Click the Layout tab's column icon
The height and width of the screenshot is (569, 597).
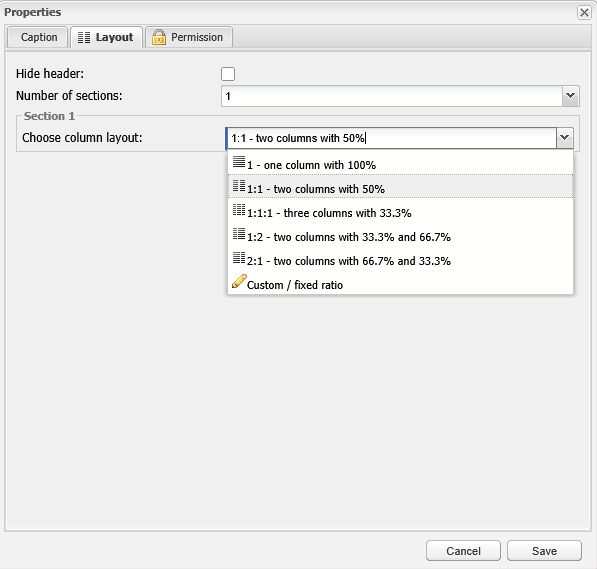pyautogui.click(x=84, y=37)
